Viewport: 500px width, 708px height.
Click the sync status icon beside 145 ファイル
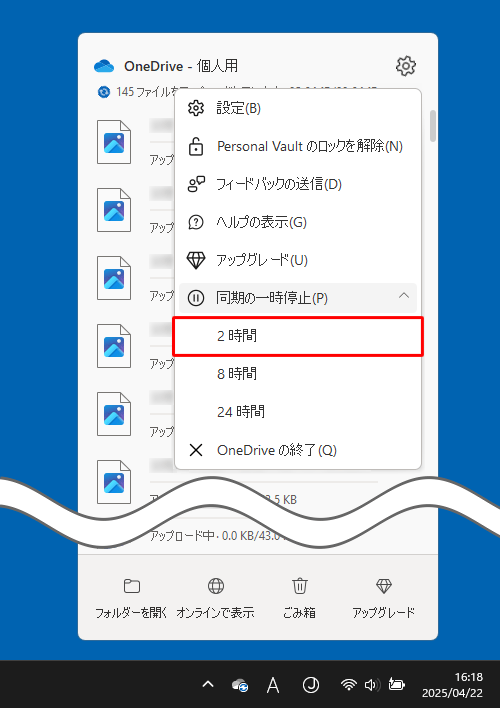(x=103, y=92)
